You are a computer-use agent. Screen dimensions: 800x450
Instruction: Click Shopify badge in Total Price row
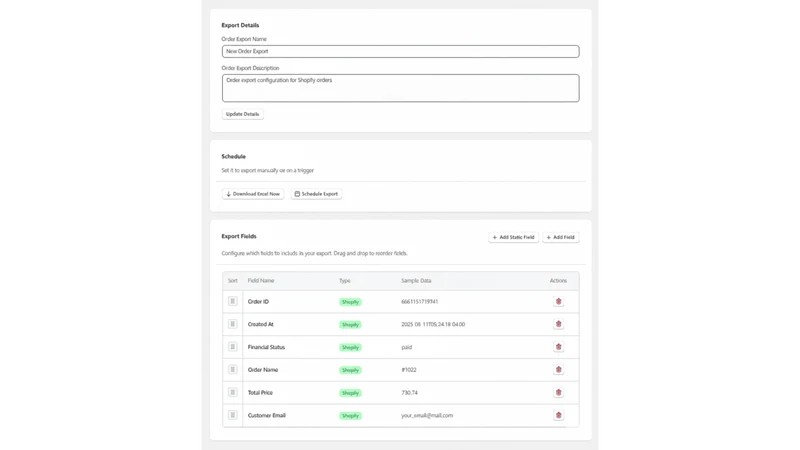351,393
